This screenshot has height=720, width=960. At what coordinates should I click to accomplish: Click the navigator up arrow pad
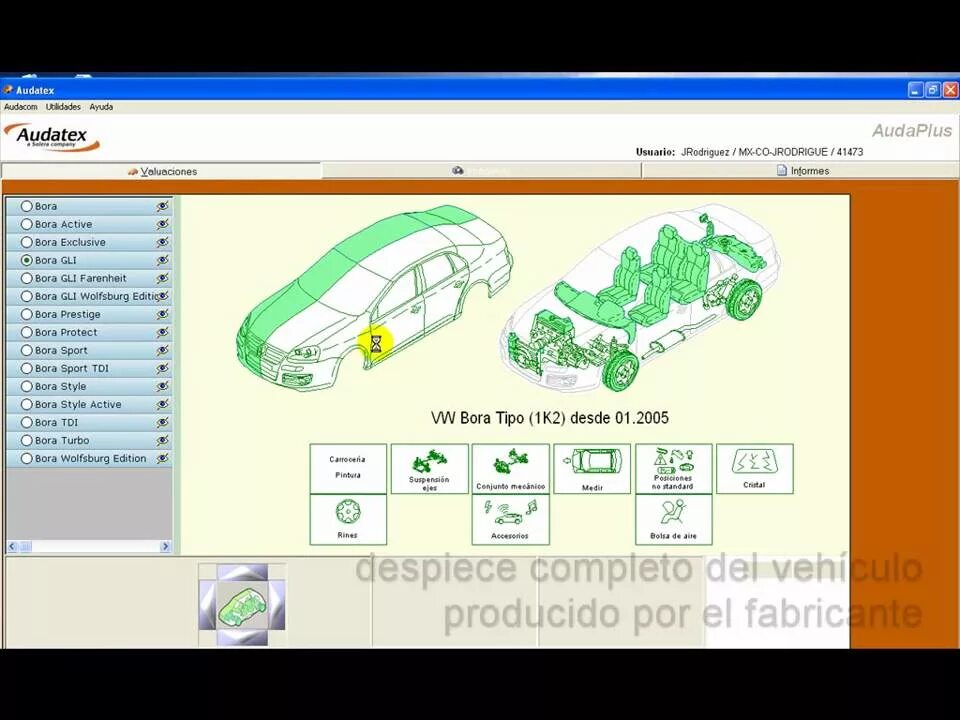(x=242, y=573)
